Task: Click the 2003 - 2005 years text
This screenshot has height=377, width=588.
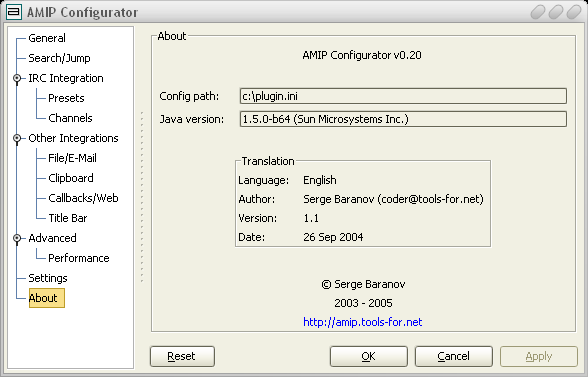Action: (x=363, y=303)
